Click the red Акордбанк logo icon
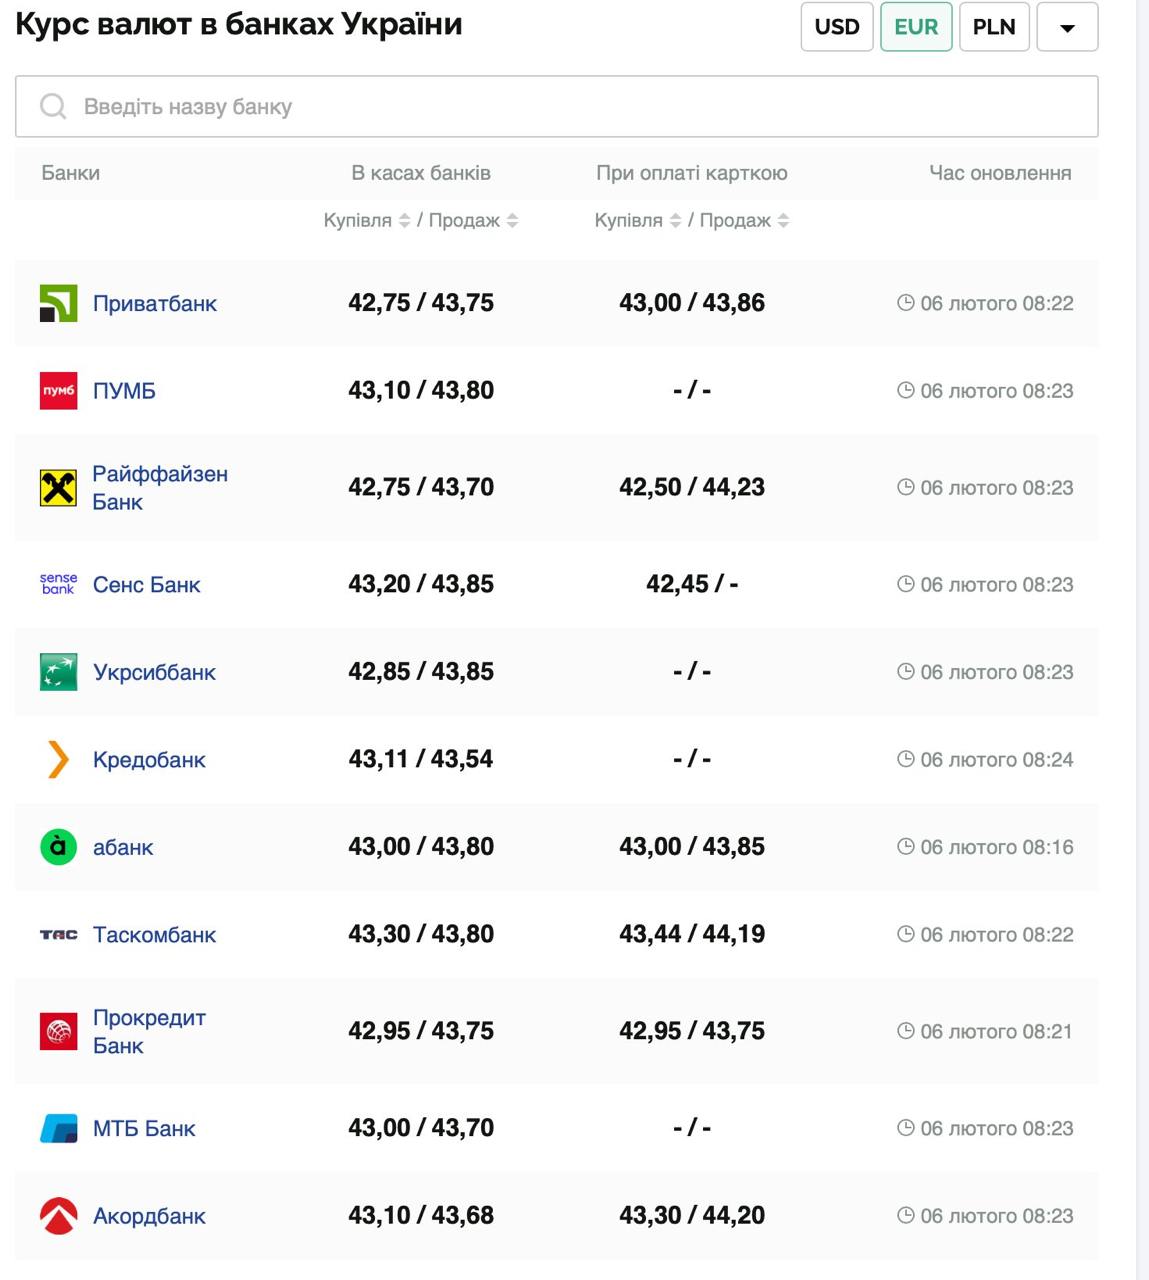Image resolution: width=1149 pixels, height=1280 pixels. pos(58,1216)
